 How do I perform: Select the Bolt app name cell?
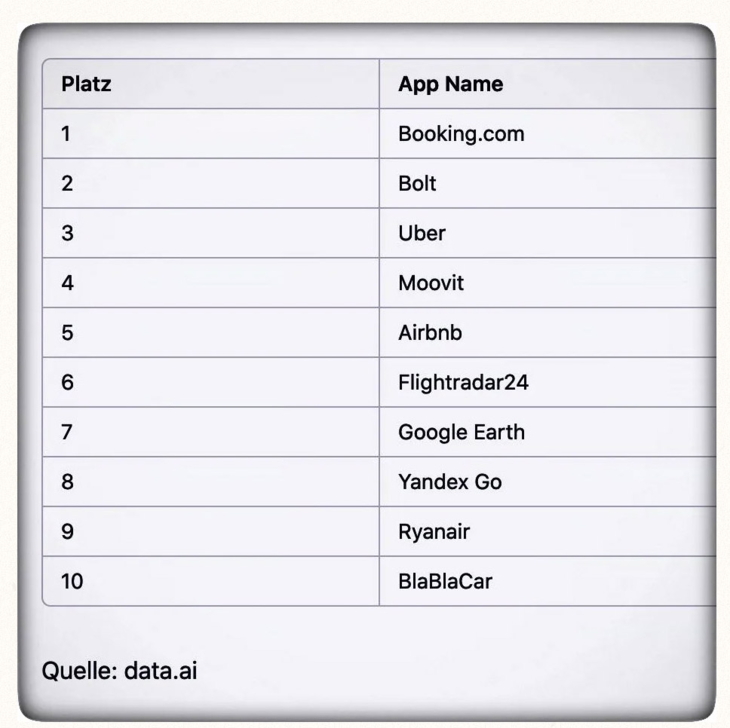click(x=417, y=183)
